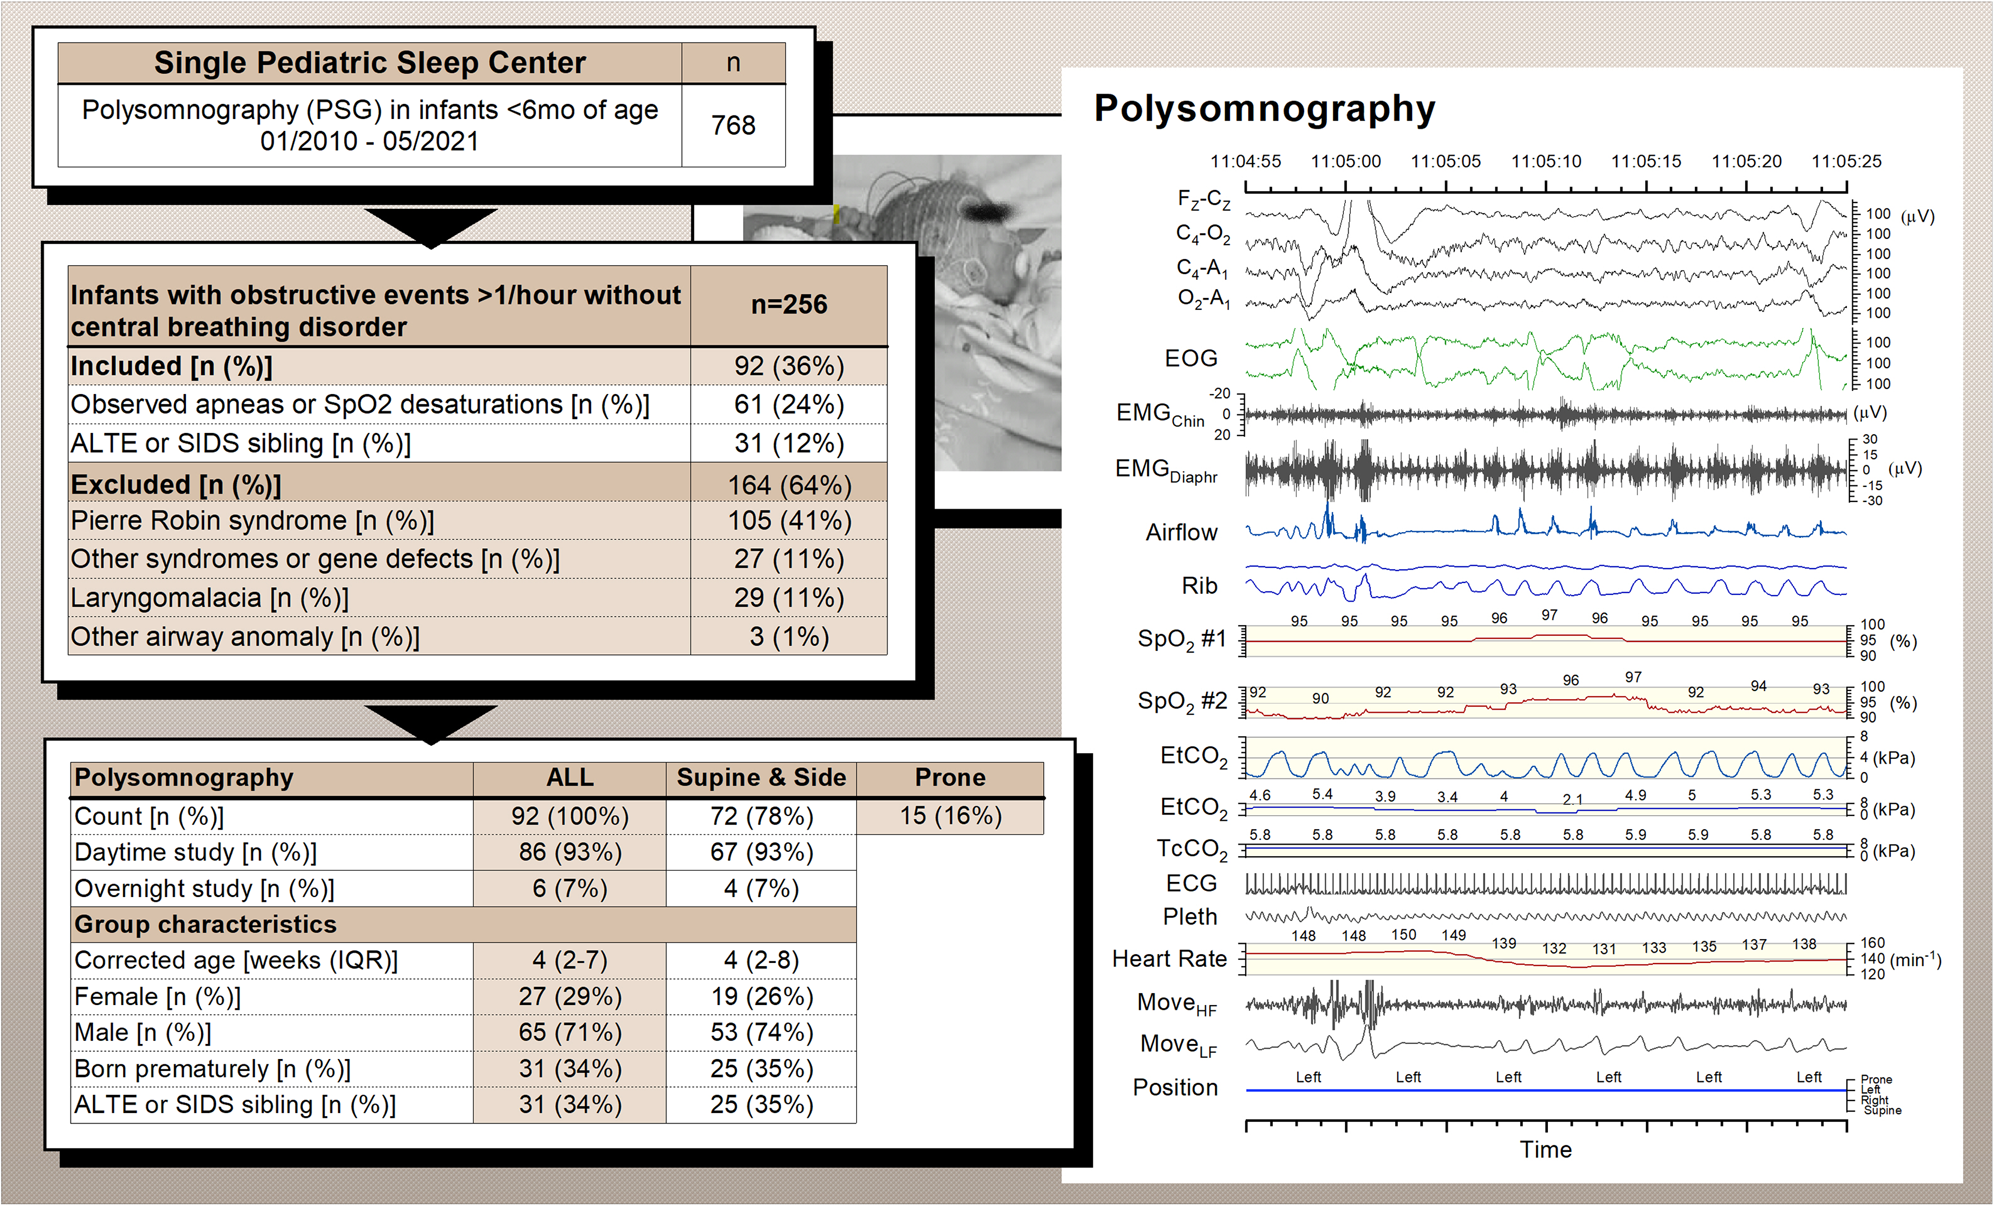
Task: Click the Laryngomalacia row label
Action: click(210, 598)
